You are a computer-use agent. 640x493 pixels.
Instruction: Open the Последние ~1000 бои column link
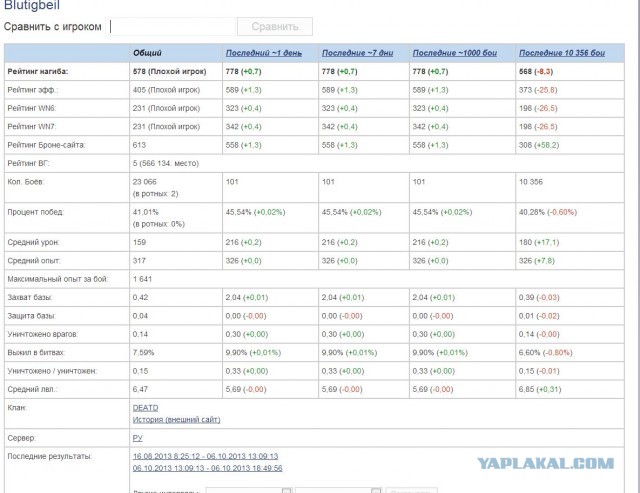pyautogui.click(x=455, y=53)
